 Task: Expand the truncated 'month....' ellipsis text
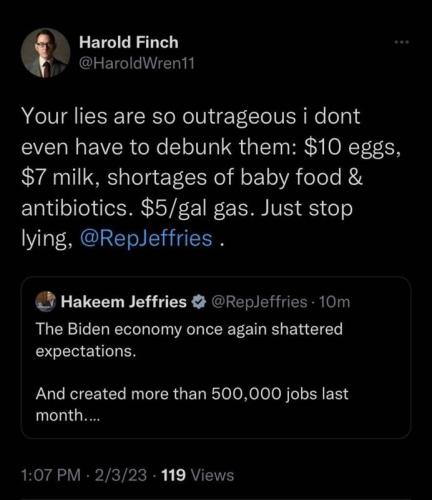click(68, 415)
